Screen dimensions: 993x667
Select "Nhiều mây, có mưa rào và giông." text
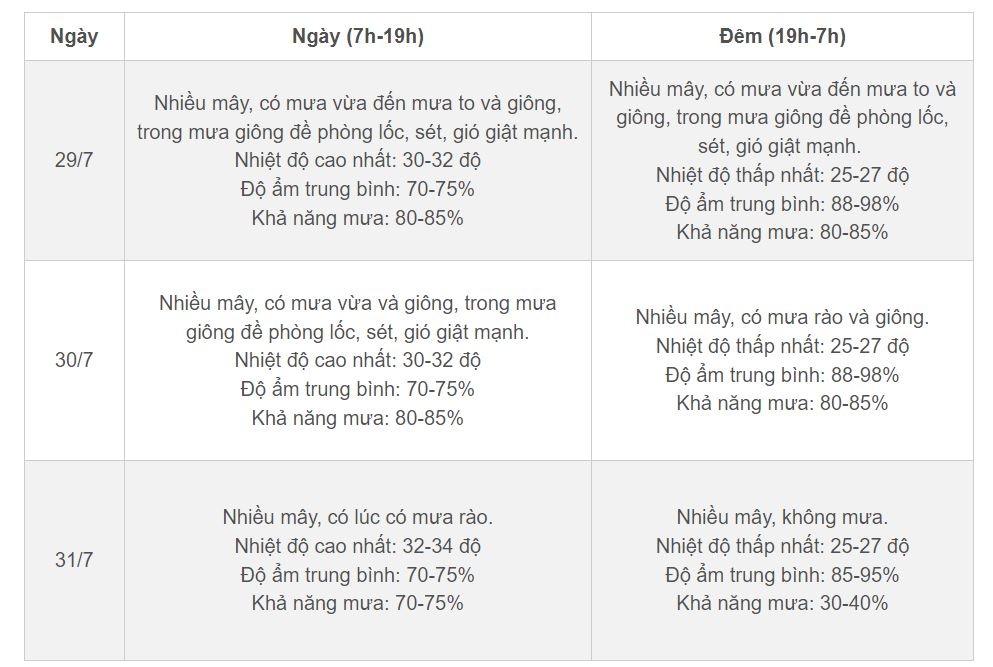(782, 317)
